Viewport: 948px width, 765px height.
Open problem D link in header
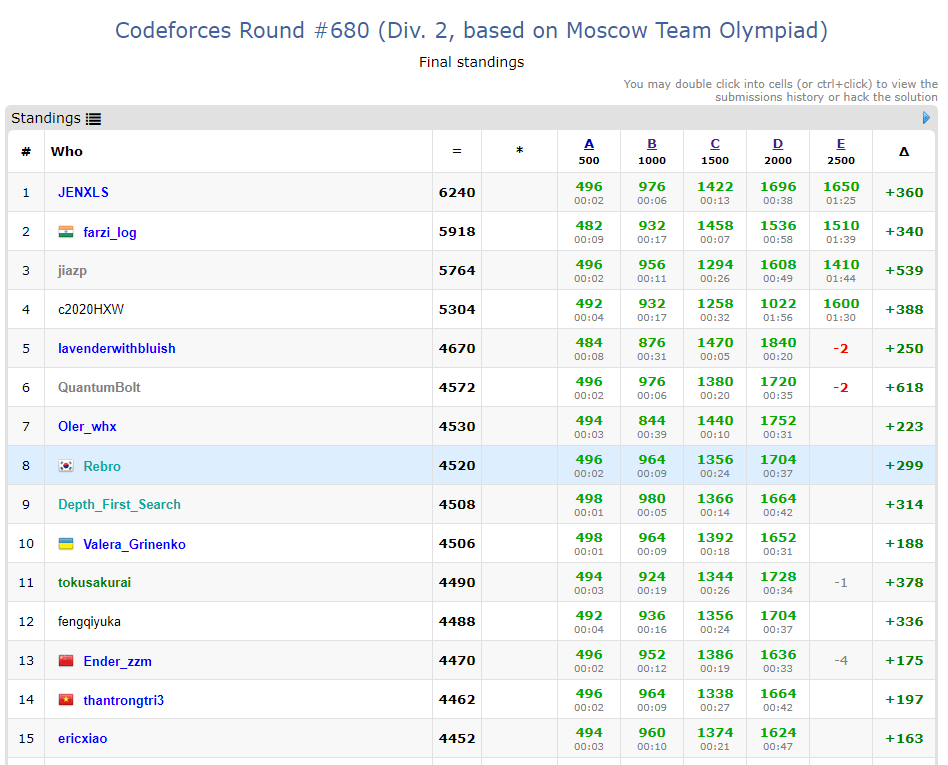[x=778, y=144]
